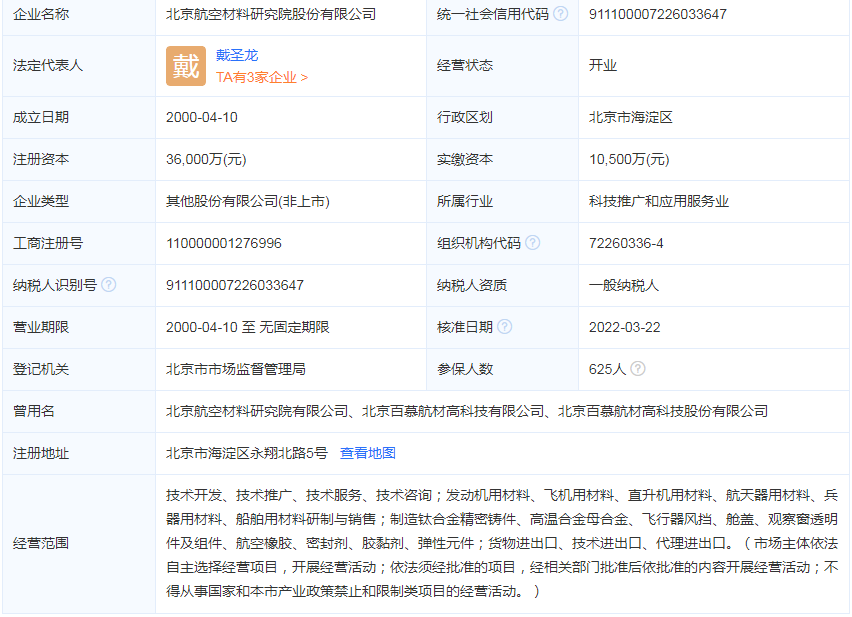The height and width of the screenshot is (617, 852).
Task: Click help icon beside 组织机构代码
Action: [x=533, y=243]
